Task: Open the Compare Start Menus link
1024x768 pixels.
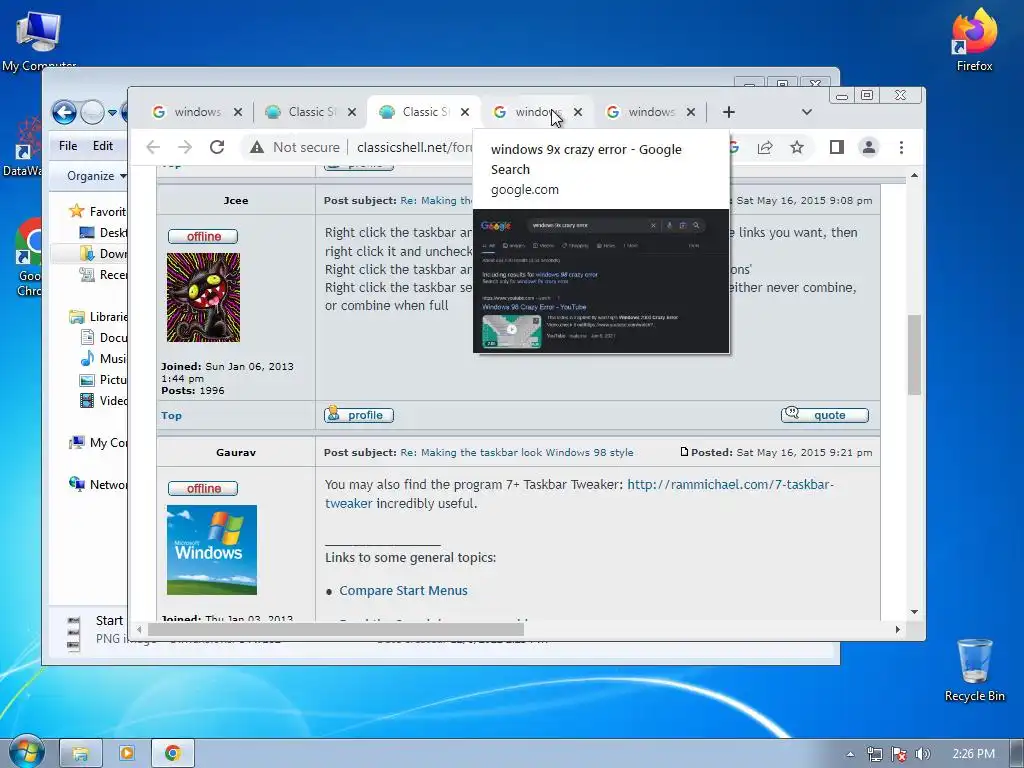Action: click(x=404, y=590)
